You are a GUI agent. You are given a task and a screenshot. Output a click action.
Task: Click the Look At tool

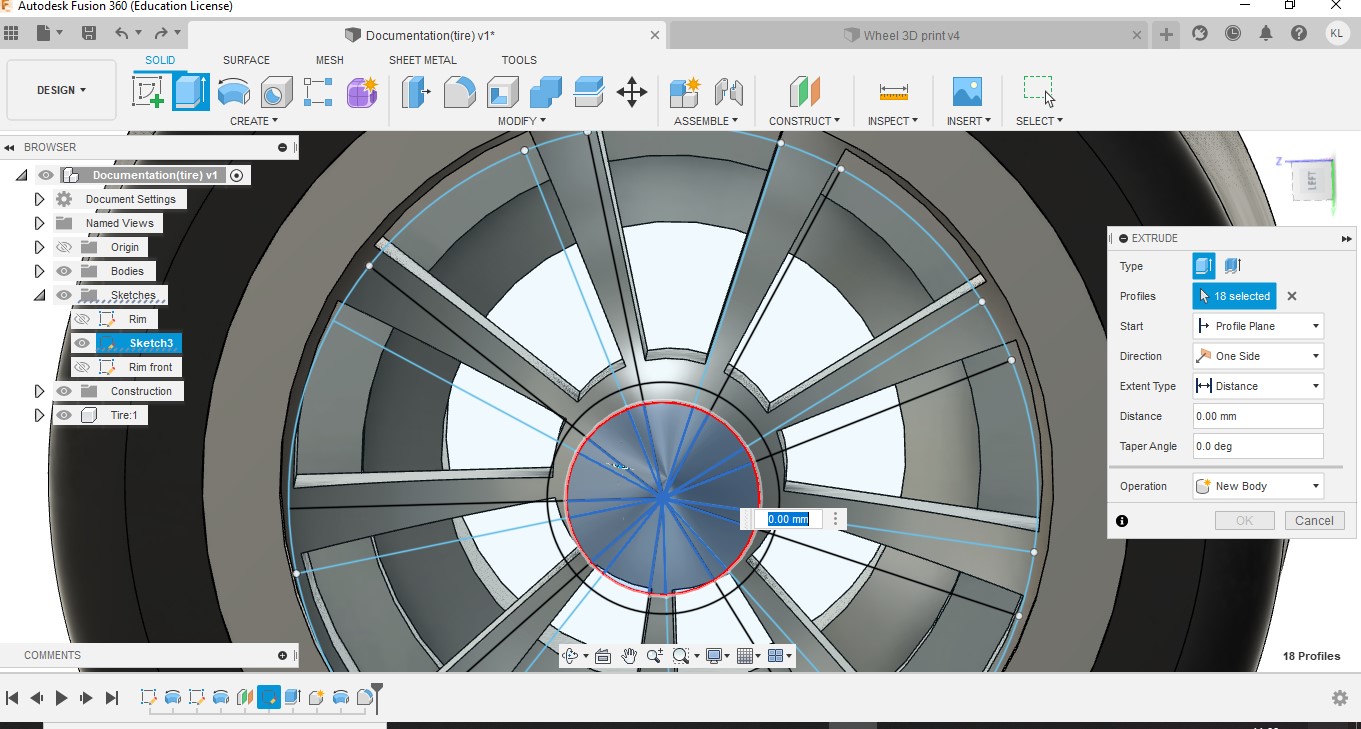click(603, 656)
